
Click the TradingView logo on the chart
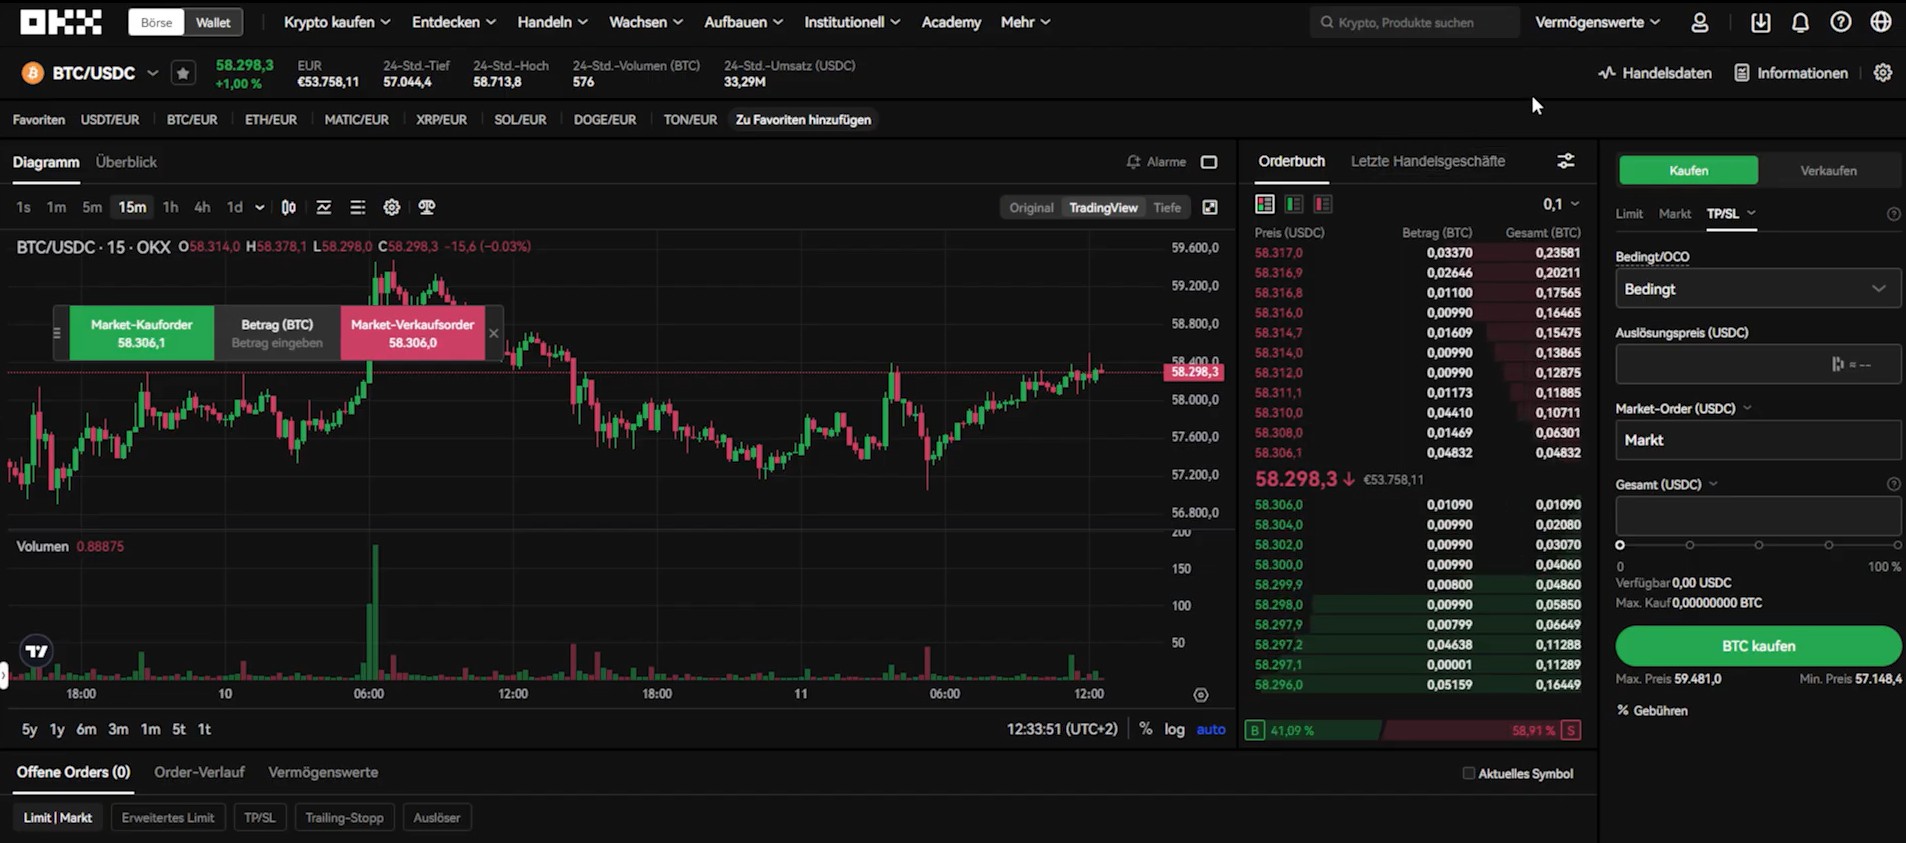[x=36, y=651]
